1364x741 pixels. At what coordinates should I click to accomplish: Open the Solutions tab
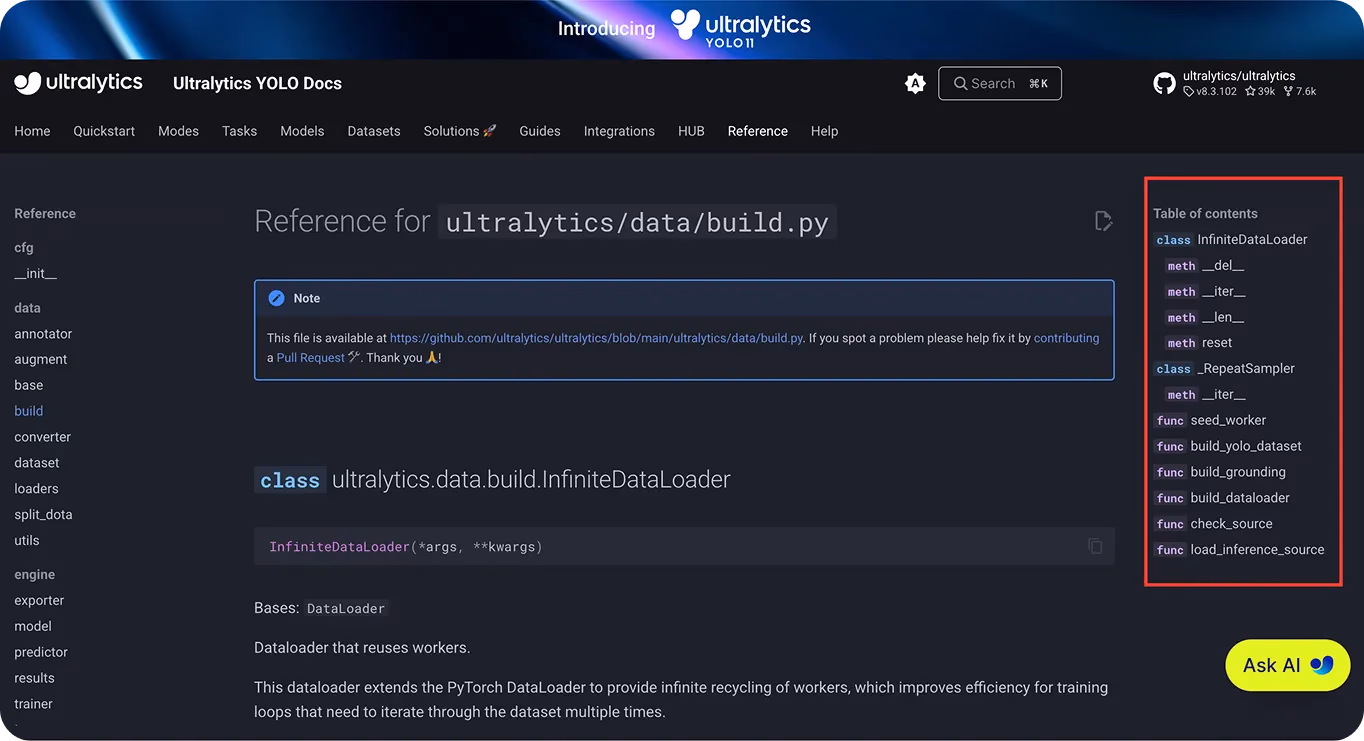pyautogui.click(x=460, y=131)
